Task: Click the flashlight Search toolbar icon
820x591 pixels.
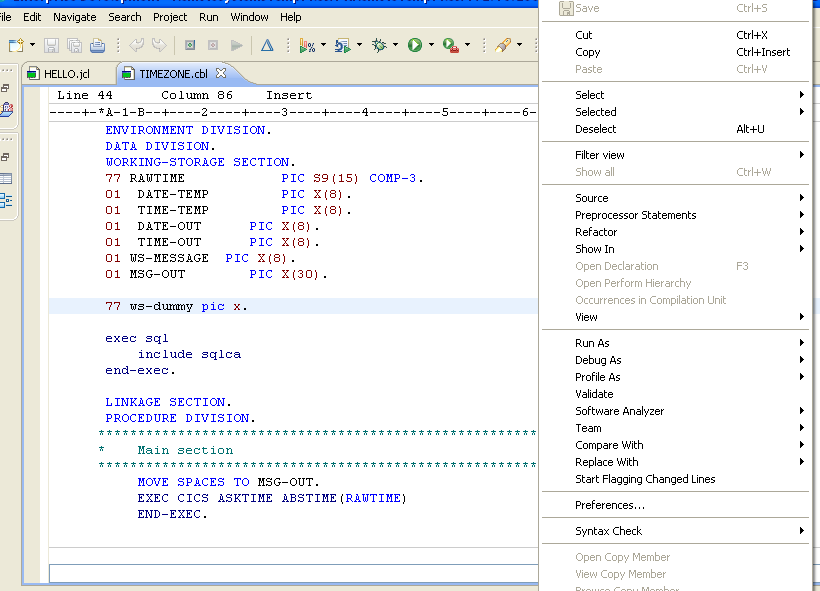Action: (503, 46)
